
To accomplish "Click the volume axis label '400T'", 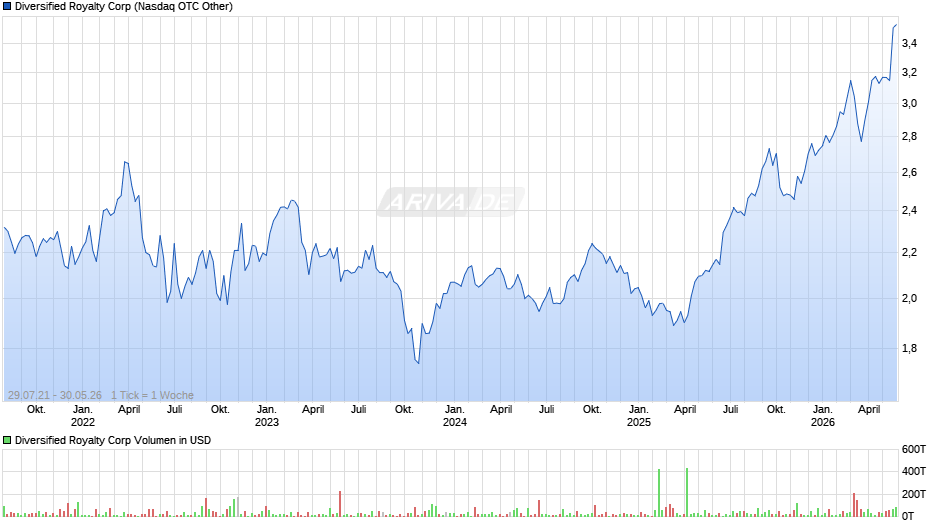I will (x=914, y=471).
